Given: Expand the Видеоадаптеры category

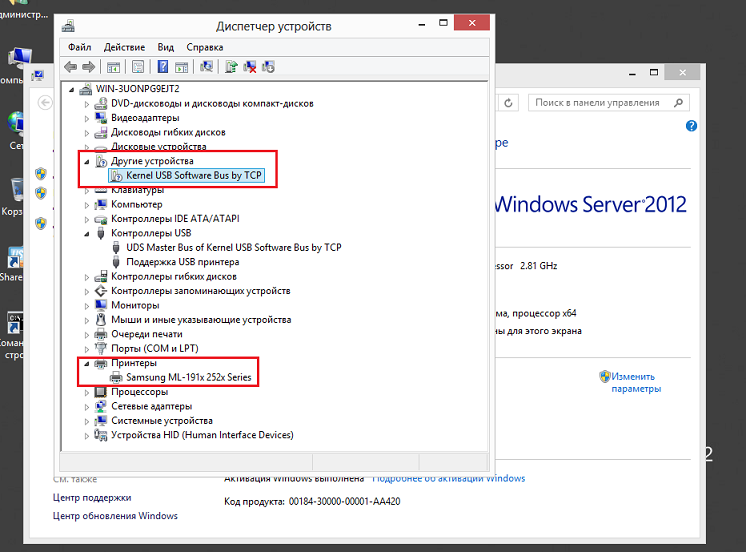Looking at the screenshot, I should 87,118.
